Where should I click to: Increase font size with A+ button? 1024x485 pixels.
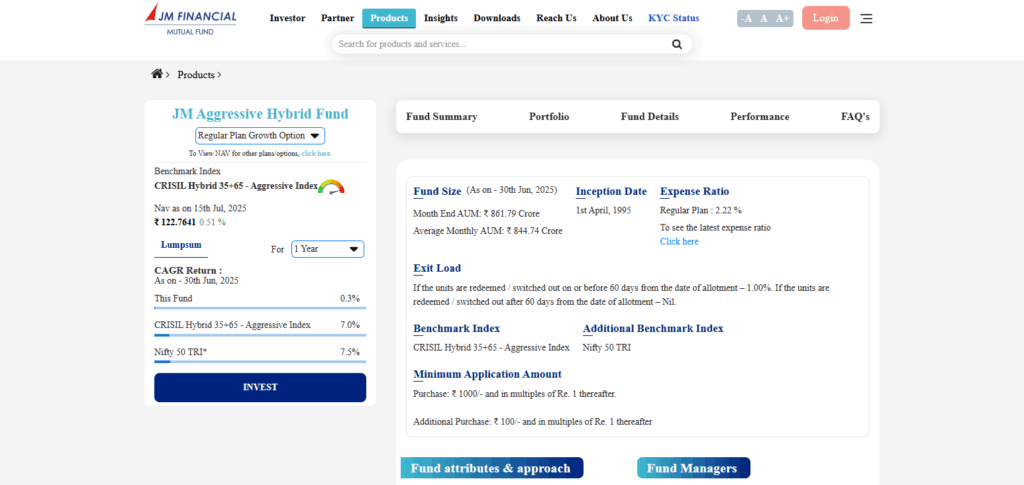click(782, 18)
